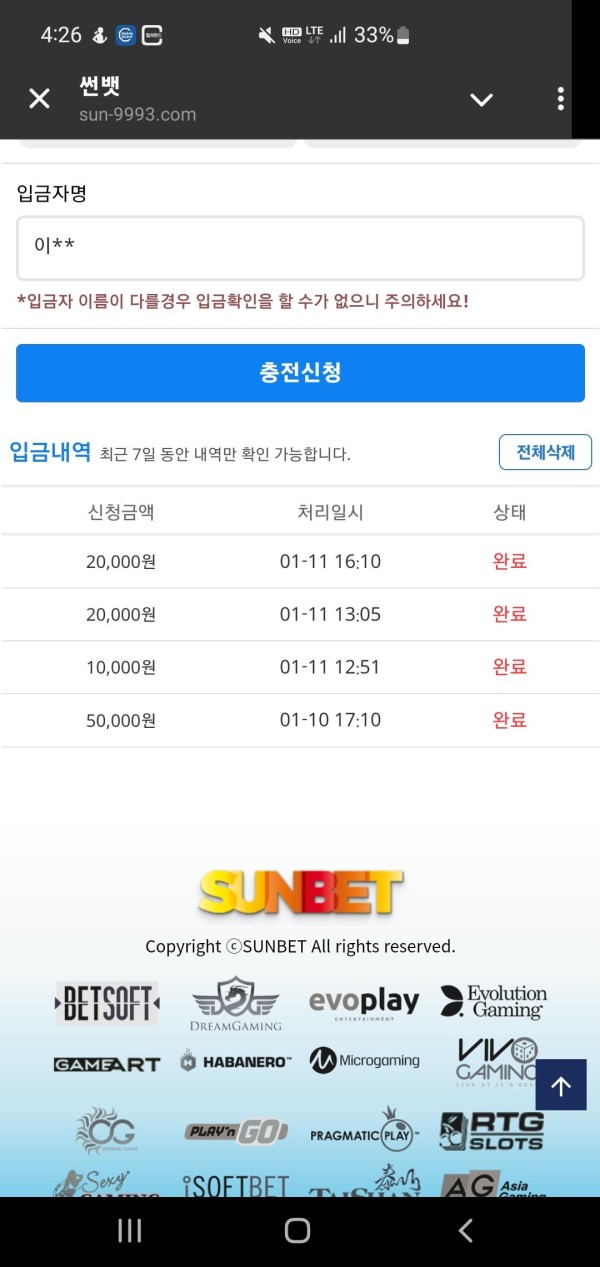Click the RTG Slots logo

pos(492,1131)
